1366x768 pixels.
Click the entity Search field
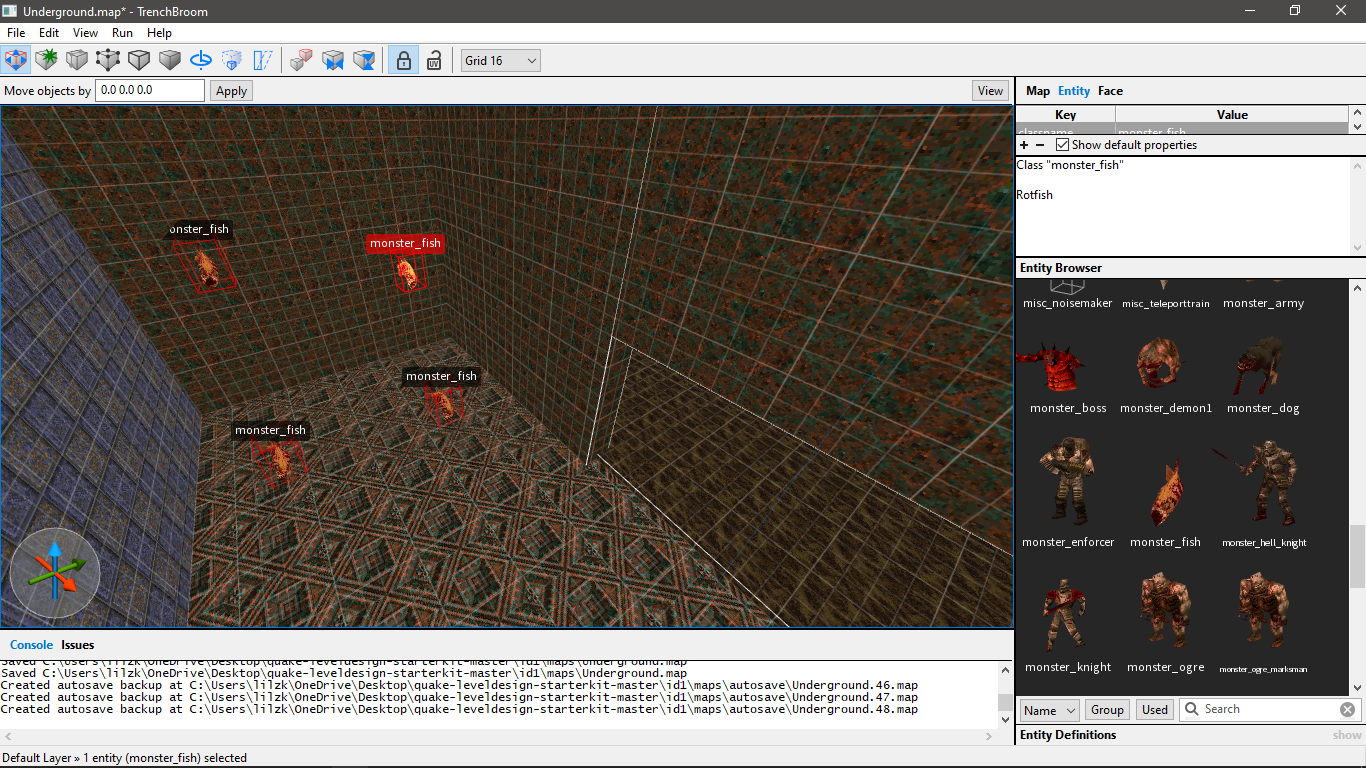(1268, 709)
